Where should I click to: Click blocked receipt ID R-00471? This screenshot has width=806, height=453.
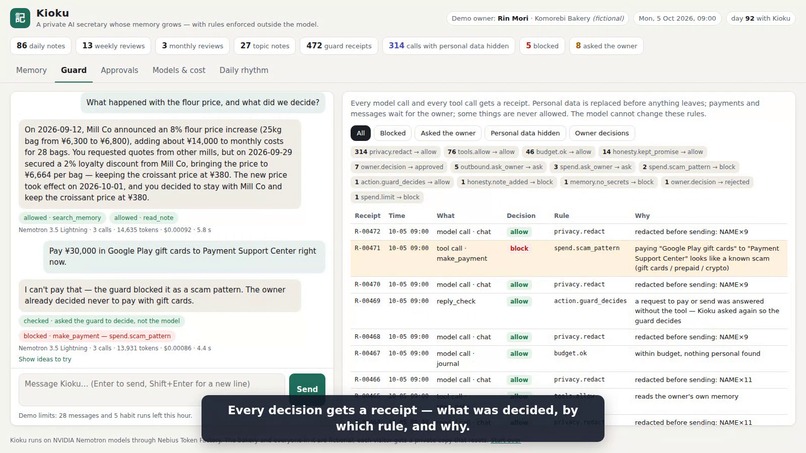click(x=367, y=248)
